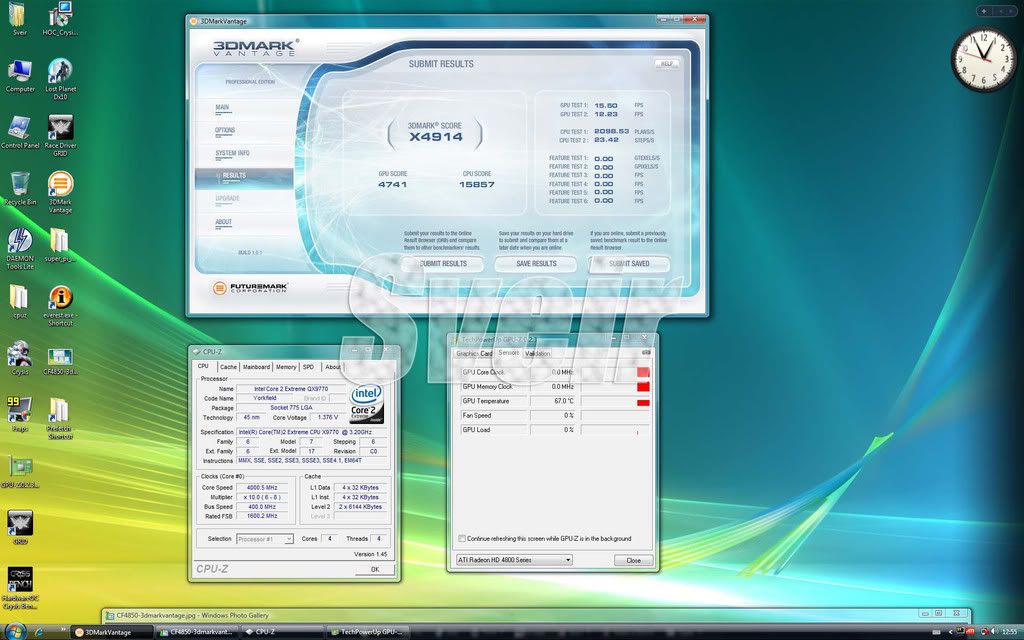Open the Fraps desktop icon

point(19,411)
